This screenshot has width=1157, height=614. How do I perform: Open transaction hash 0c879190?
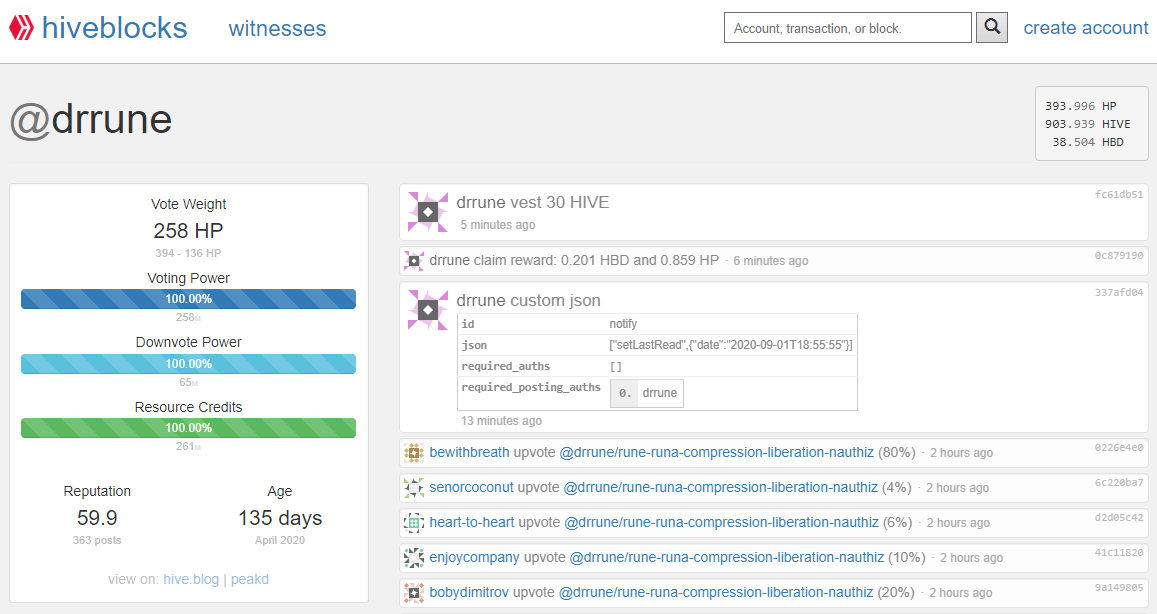[1119, 256]
